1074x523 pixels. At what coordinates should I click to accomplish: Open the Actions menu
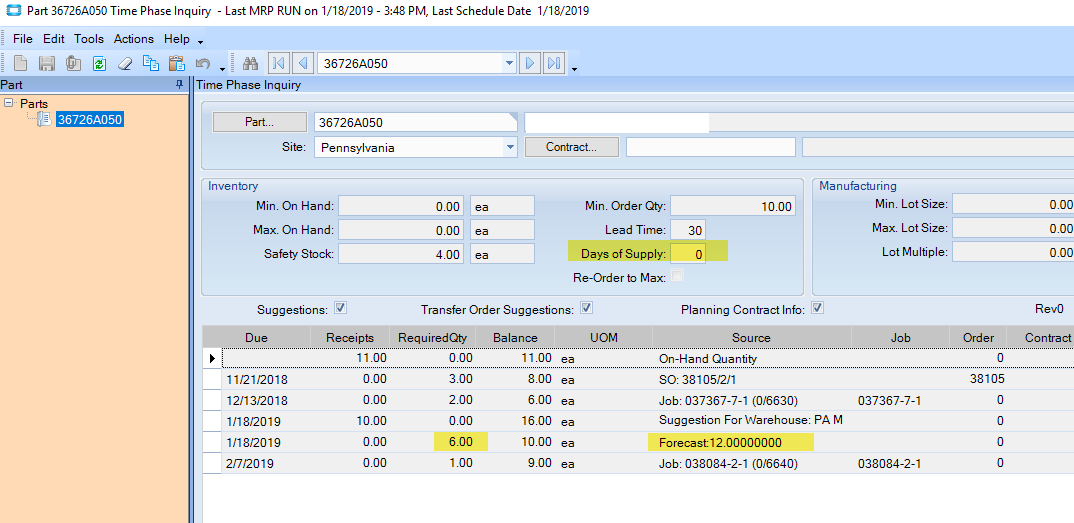pos(133,39)
